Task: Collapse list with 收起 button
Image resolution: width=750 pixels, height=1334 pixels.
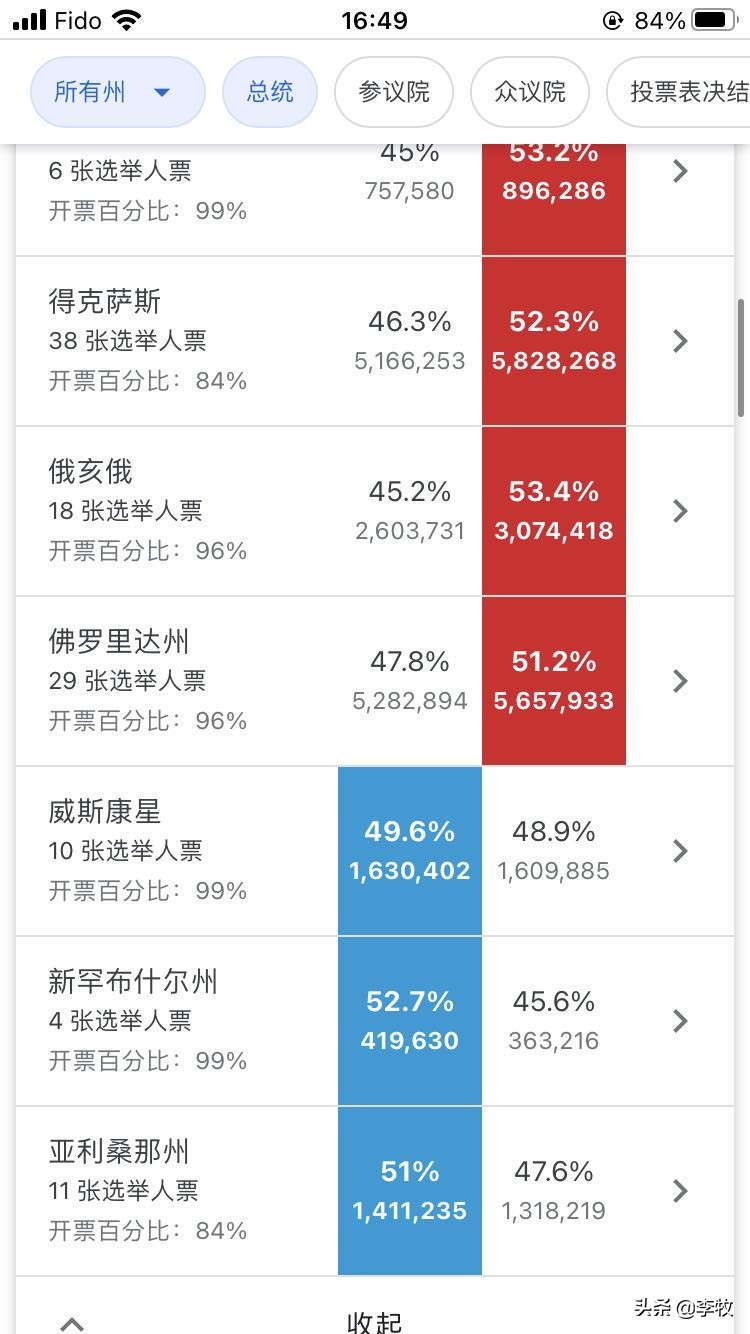Action: 374,1320
